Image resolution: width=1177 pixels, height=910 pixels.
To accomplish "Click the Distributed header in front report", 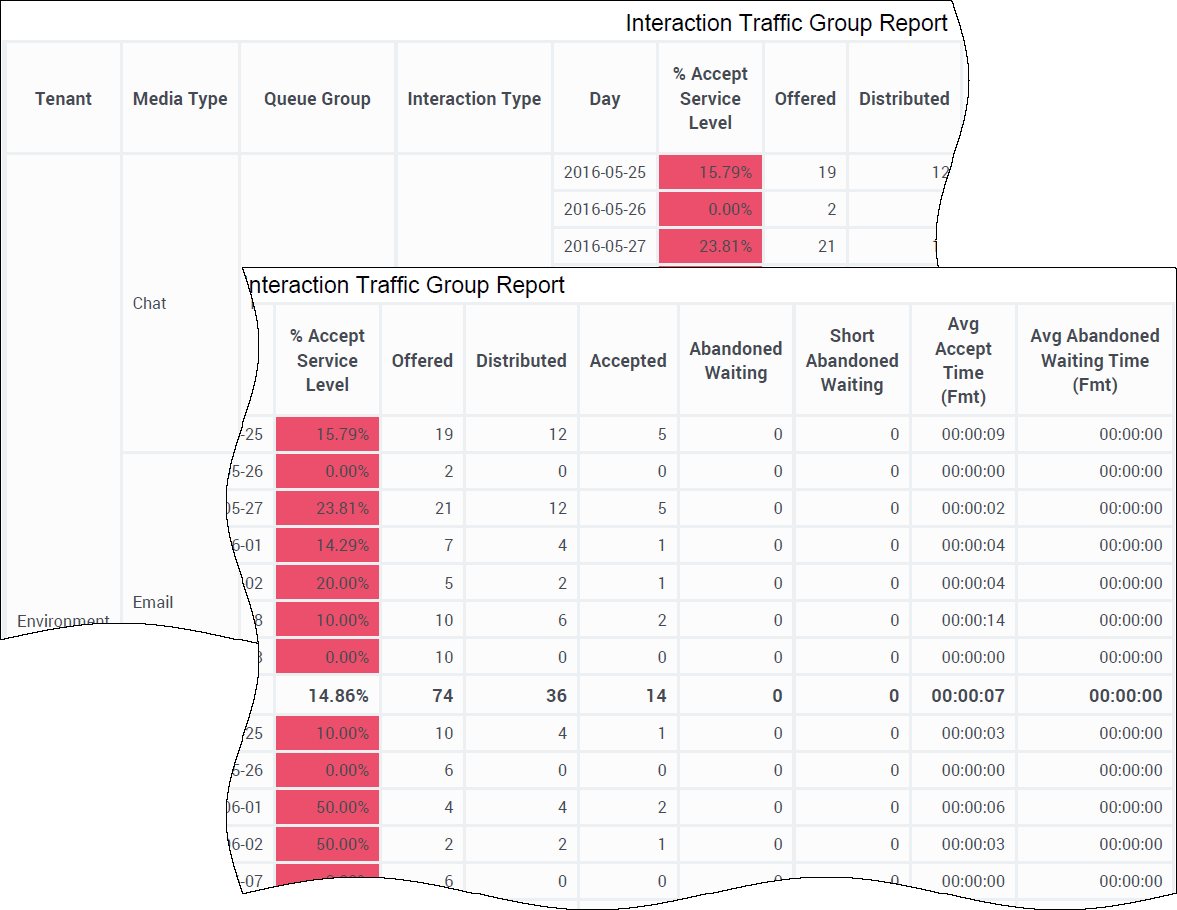I will (x=521, y=360).
